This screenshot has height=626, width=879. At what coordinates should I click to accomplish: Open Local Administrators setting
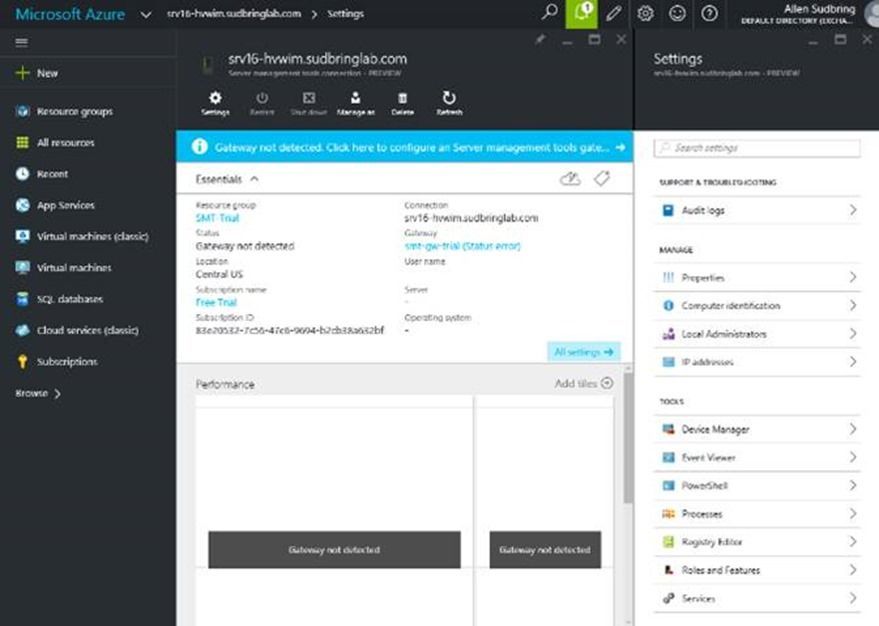pos(757,334)
